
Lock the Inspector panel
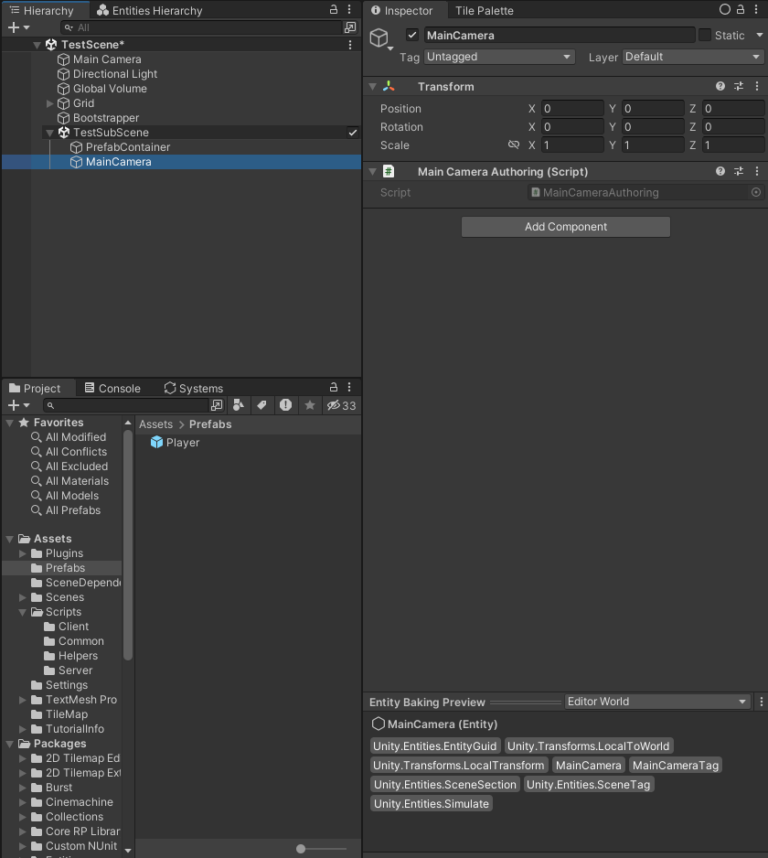point(740,9)
